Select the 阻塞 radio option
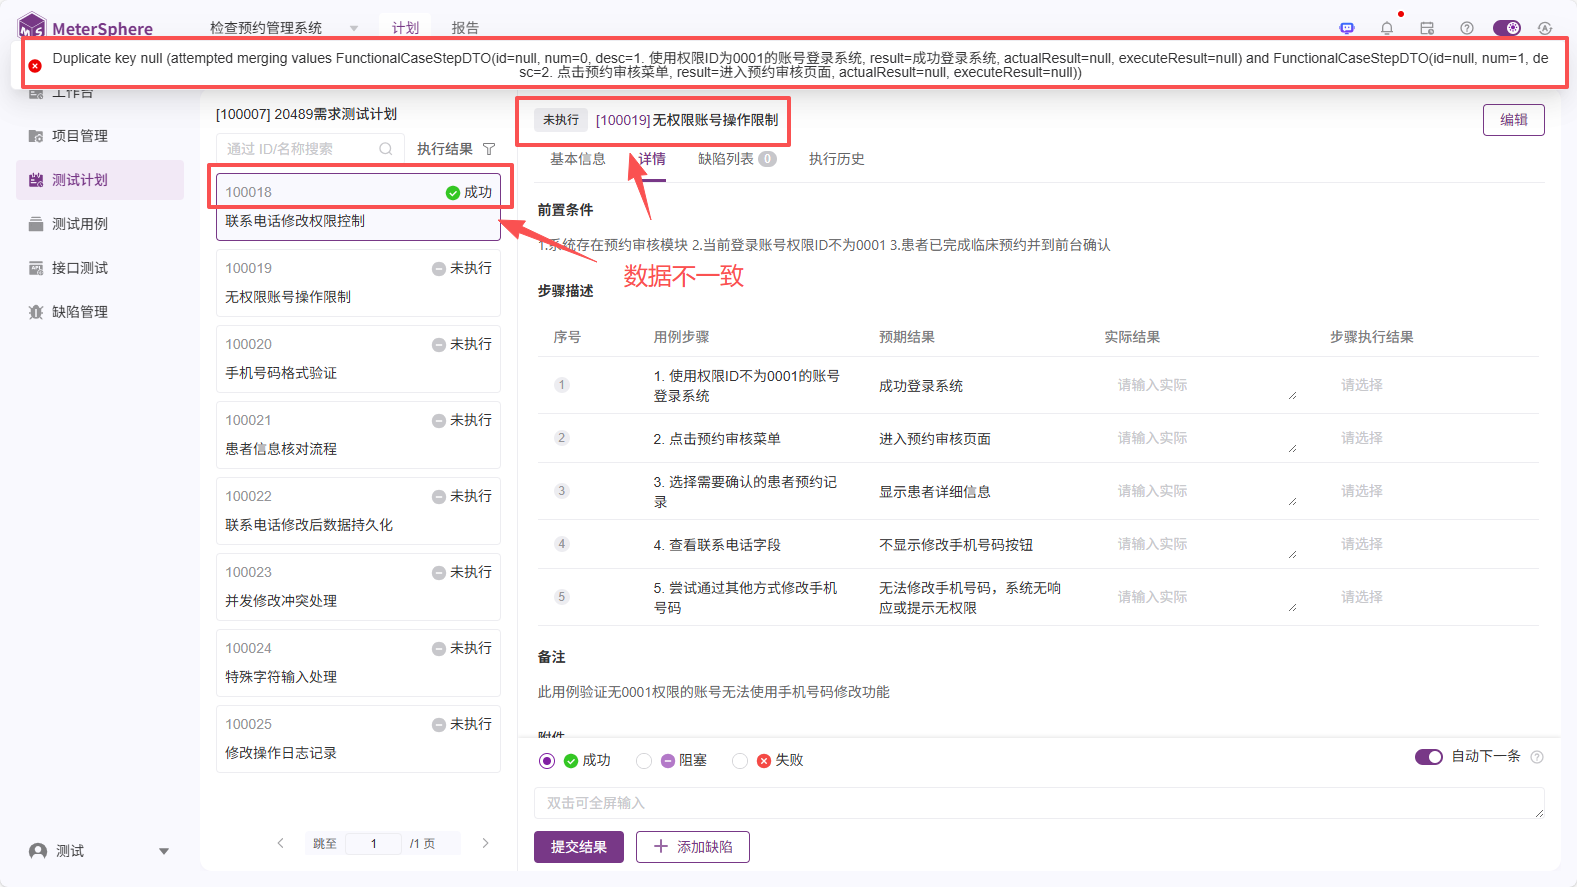This screenshot has width=1577, height=887. click(x=644, y=761)
